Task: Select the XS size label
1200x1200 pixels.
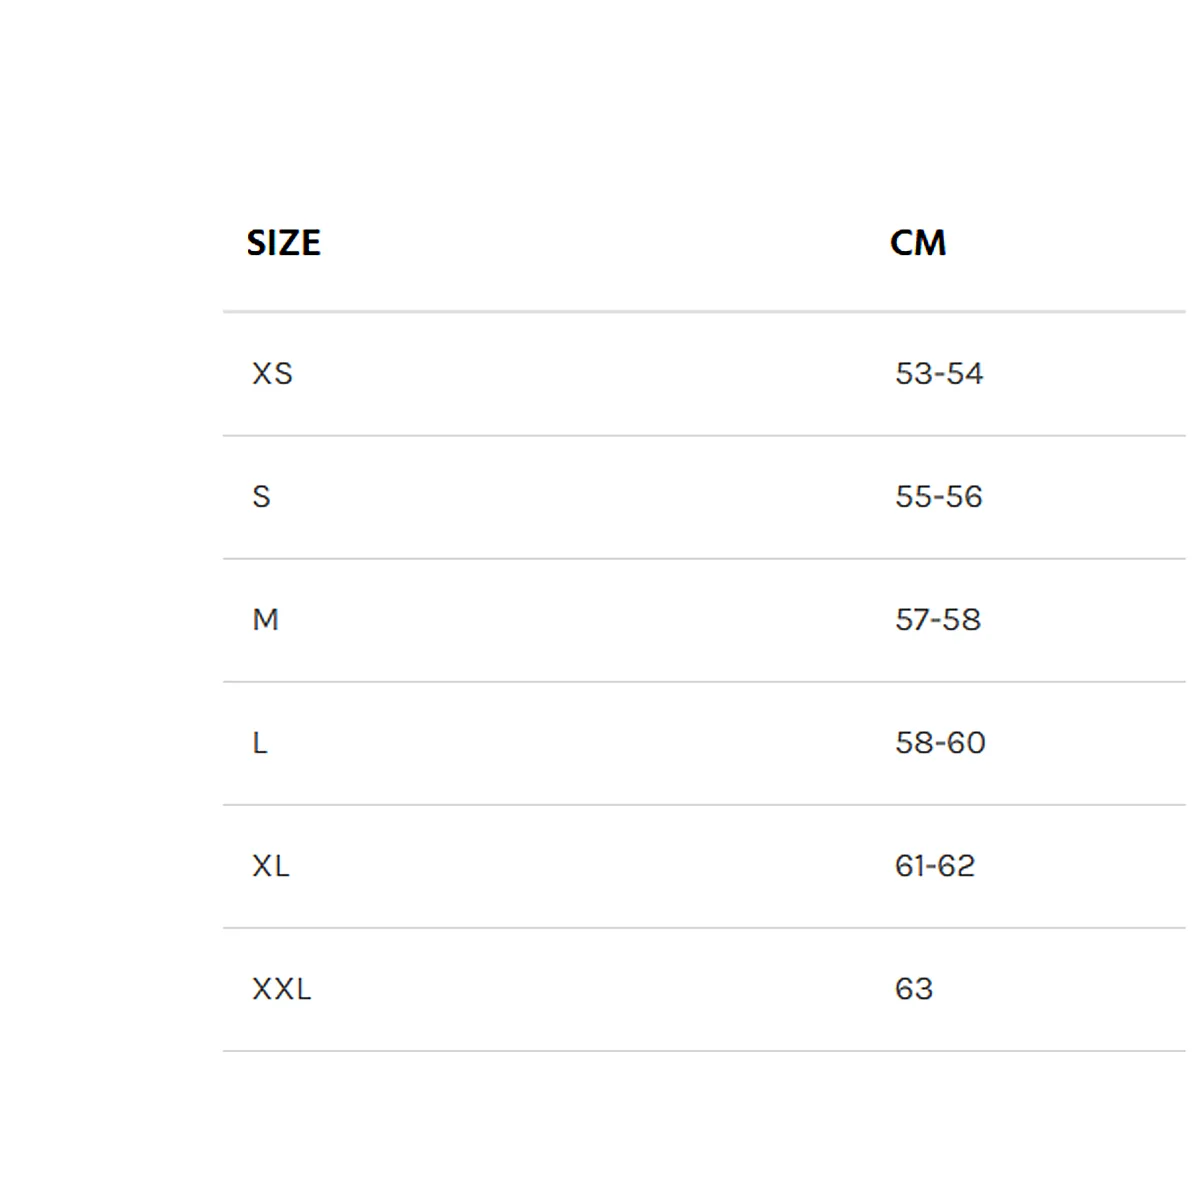Action: (x=272, y=373)
